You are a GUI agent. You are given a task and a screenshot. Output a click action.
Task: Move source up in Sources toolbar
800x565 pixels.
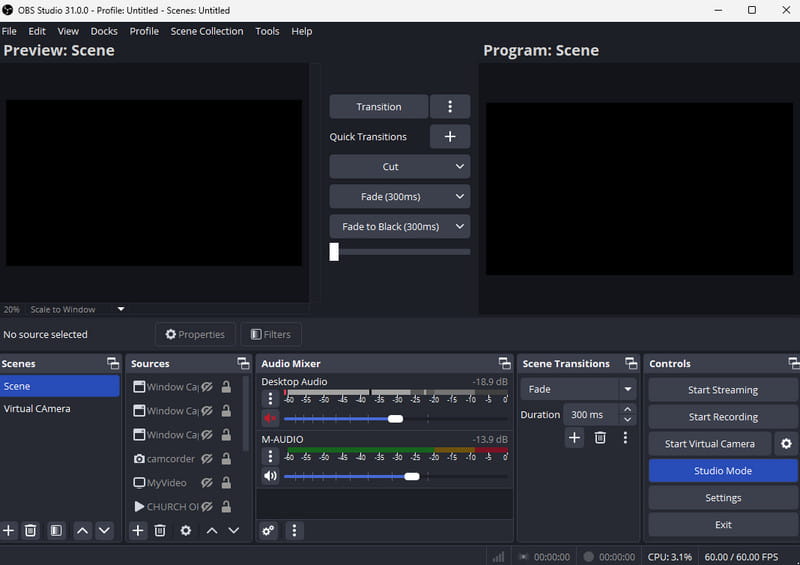click(x=212, y=530)
